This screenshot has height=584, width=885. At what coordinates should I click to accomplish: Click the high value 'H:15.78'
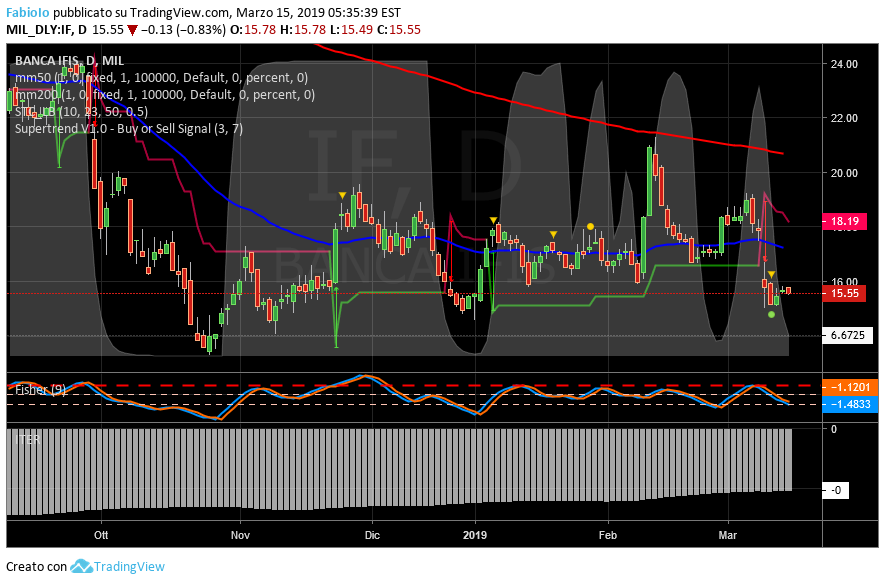[x=303, y=29]
